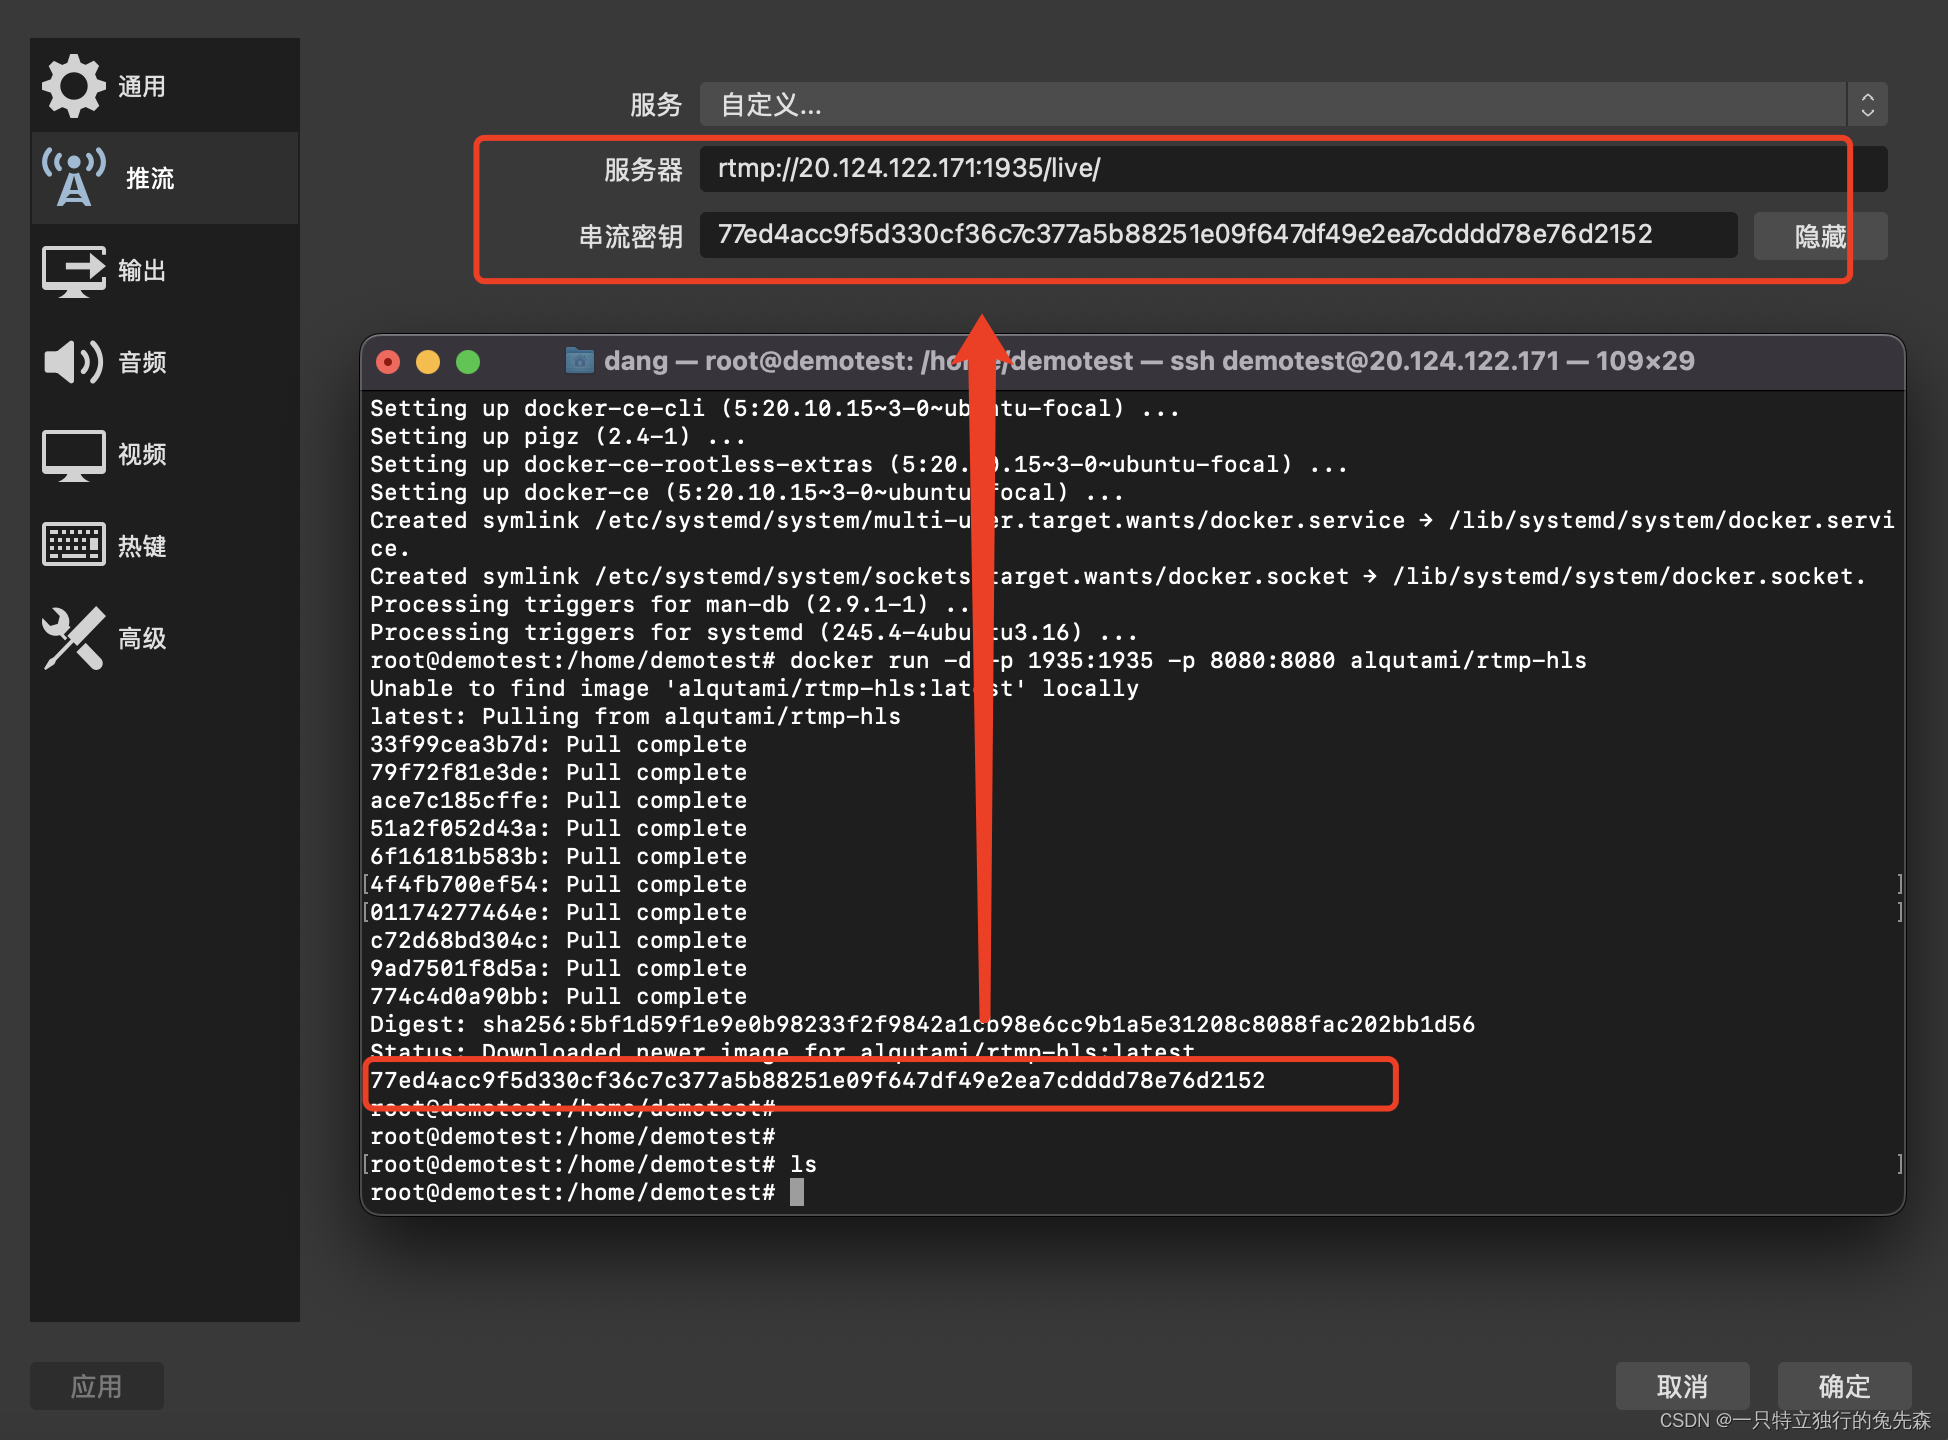Click the terminal cursor at last prompt
Screen dimensions: 1948x1440
coord(797,1192)
